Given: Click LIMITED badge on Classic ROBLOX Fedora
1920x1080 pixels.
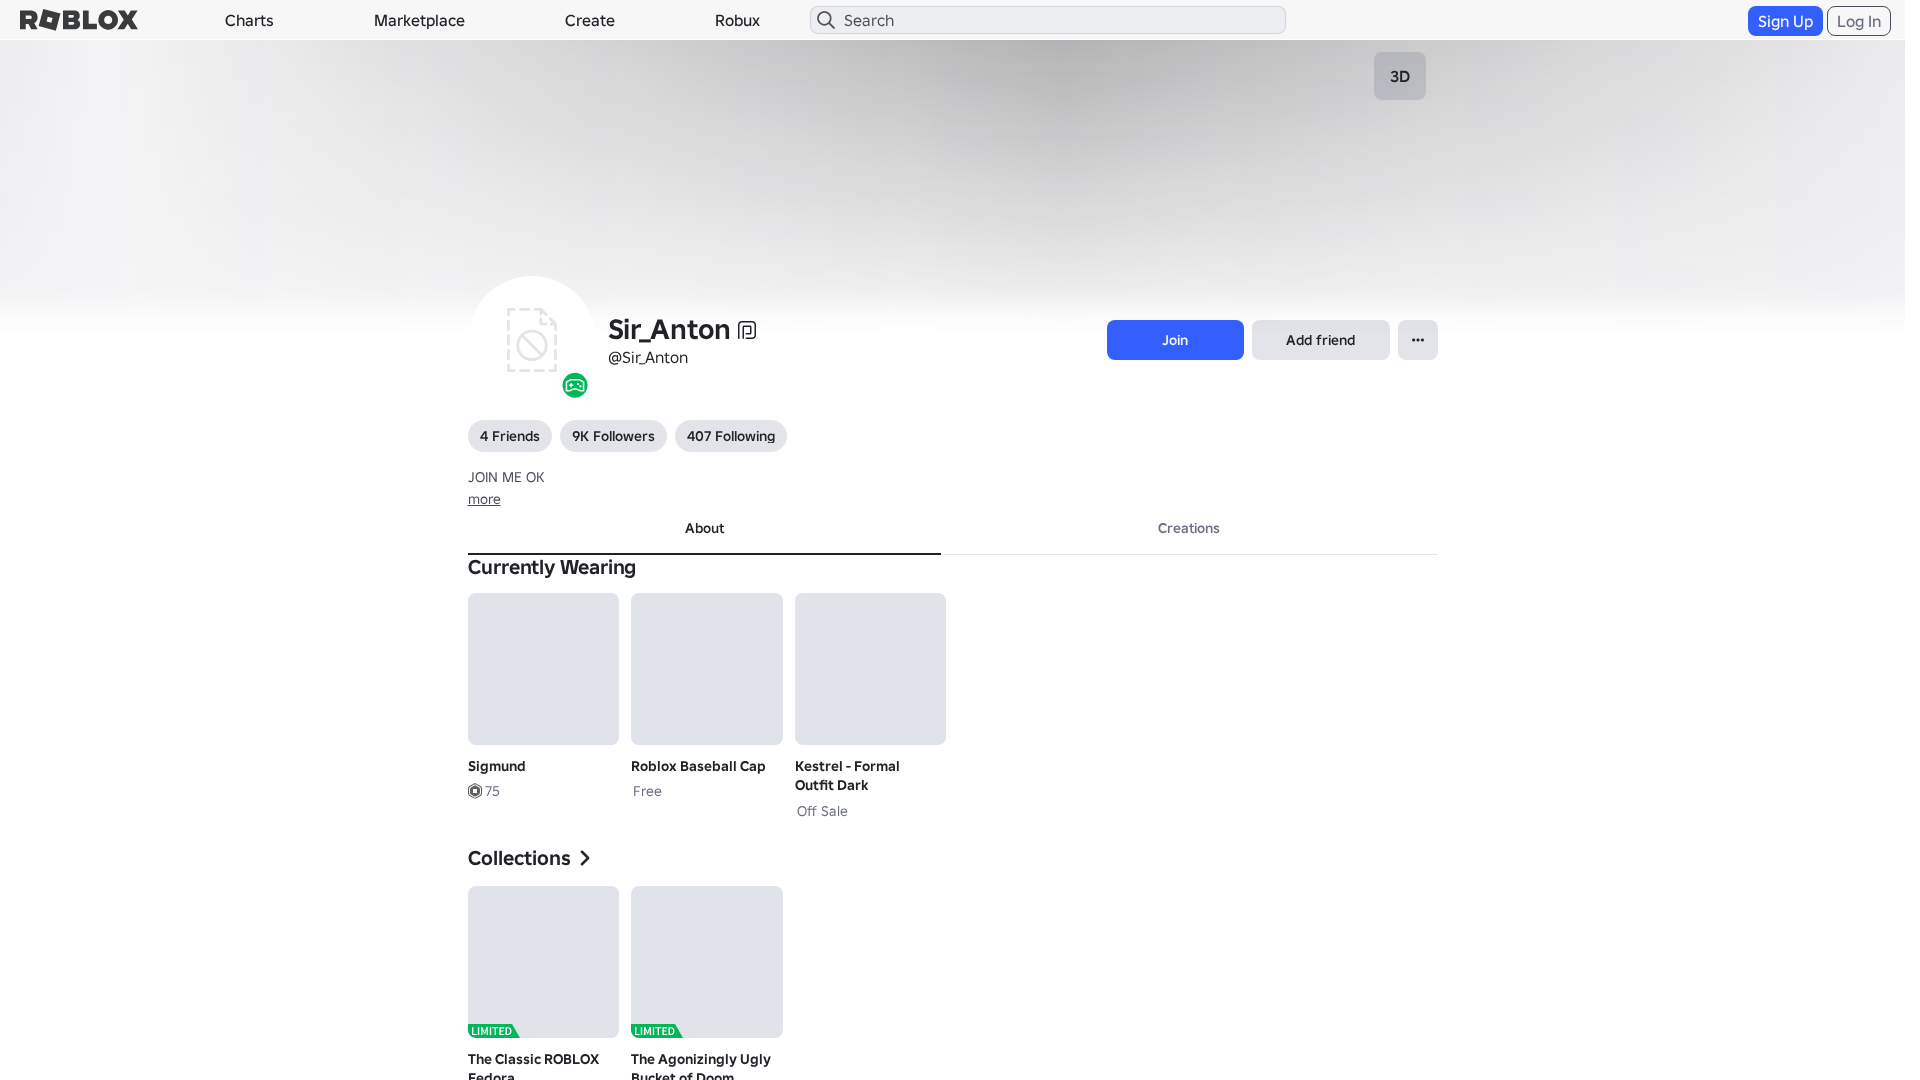Looking at the screenshot, I should [493, 1031].
